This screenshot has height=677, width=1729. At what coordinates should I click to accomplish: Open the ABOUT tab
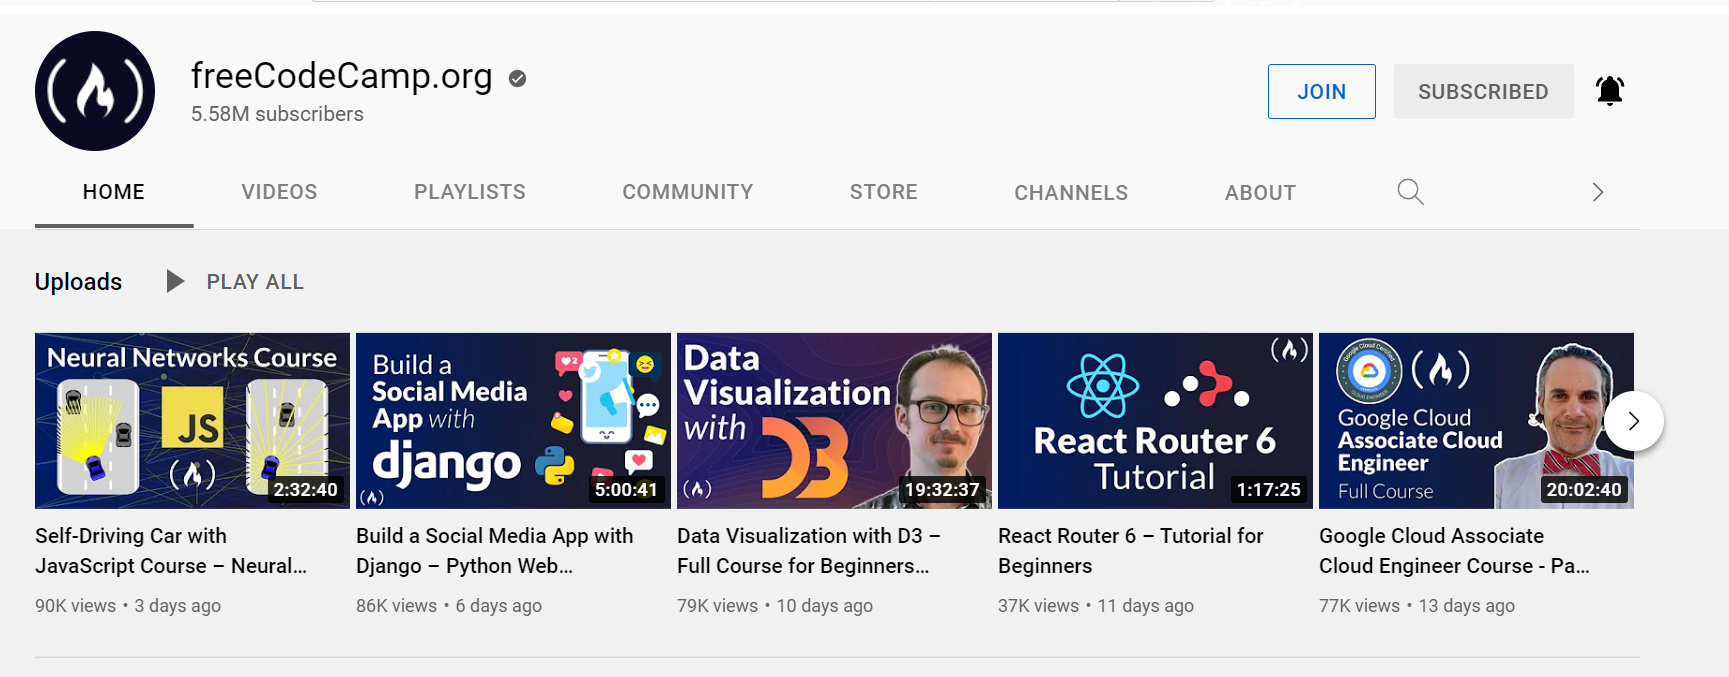1260,193
